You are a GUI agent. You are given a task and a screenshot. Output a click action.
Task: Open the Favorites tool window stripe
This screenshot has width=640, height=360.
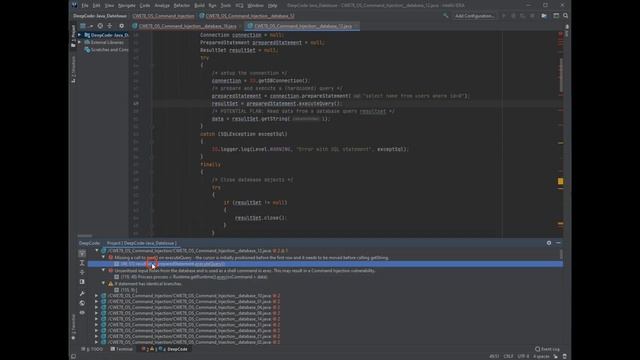coord(73,327)
